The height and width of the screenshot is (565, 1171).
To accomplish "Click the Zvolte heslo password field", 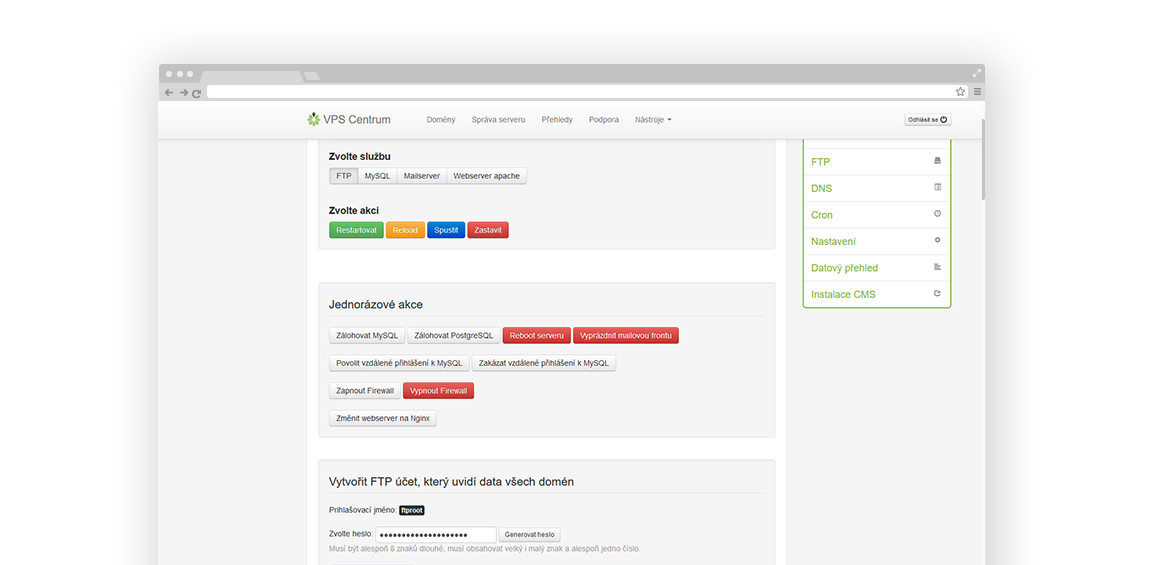I will (438, 535).
